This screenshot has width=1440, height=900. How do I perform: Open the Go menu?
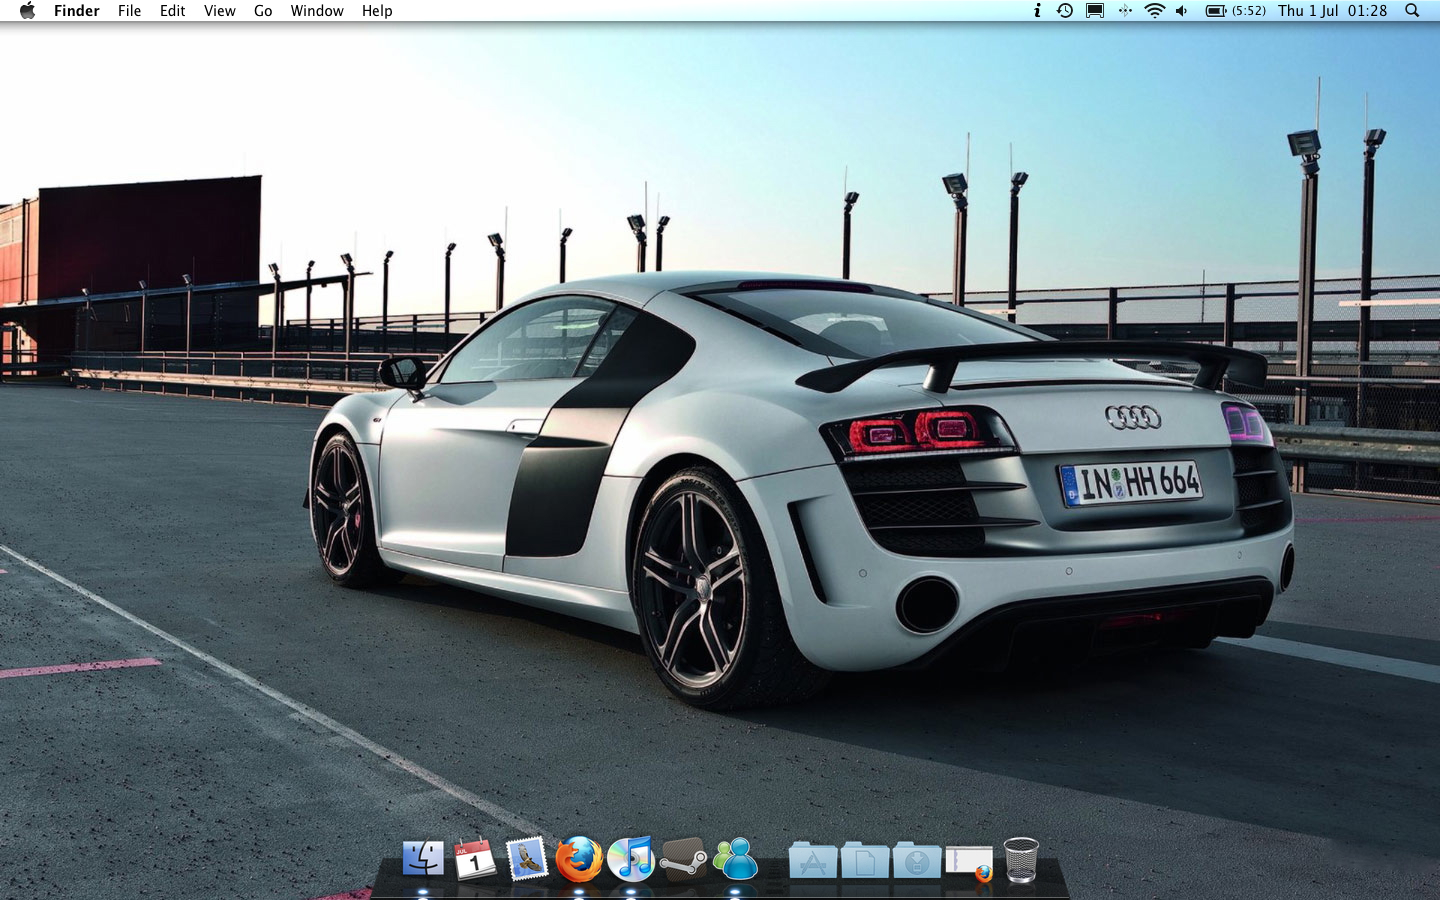(x=263, y=11)
